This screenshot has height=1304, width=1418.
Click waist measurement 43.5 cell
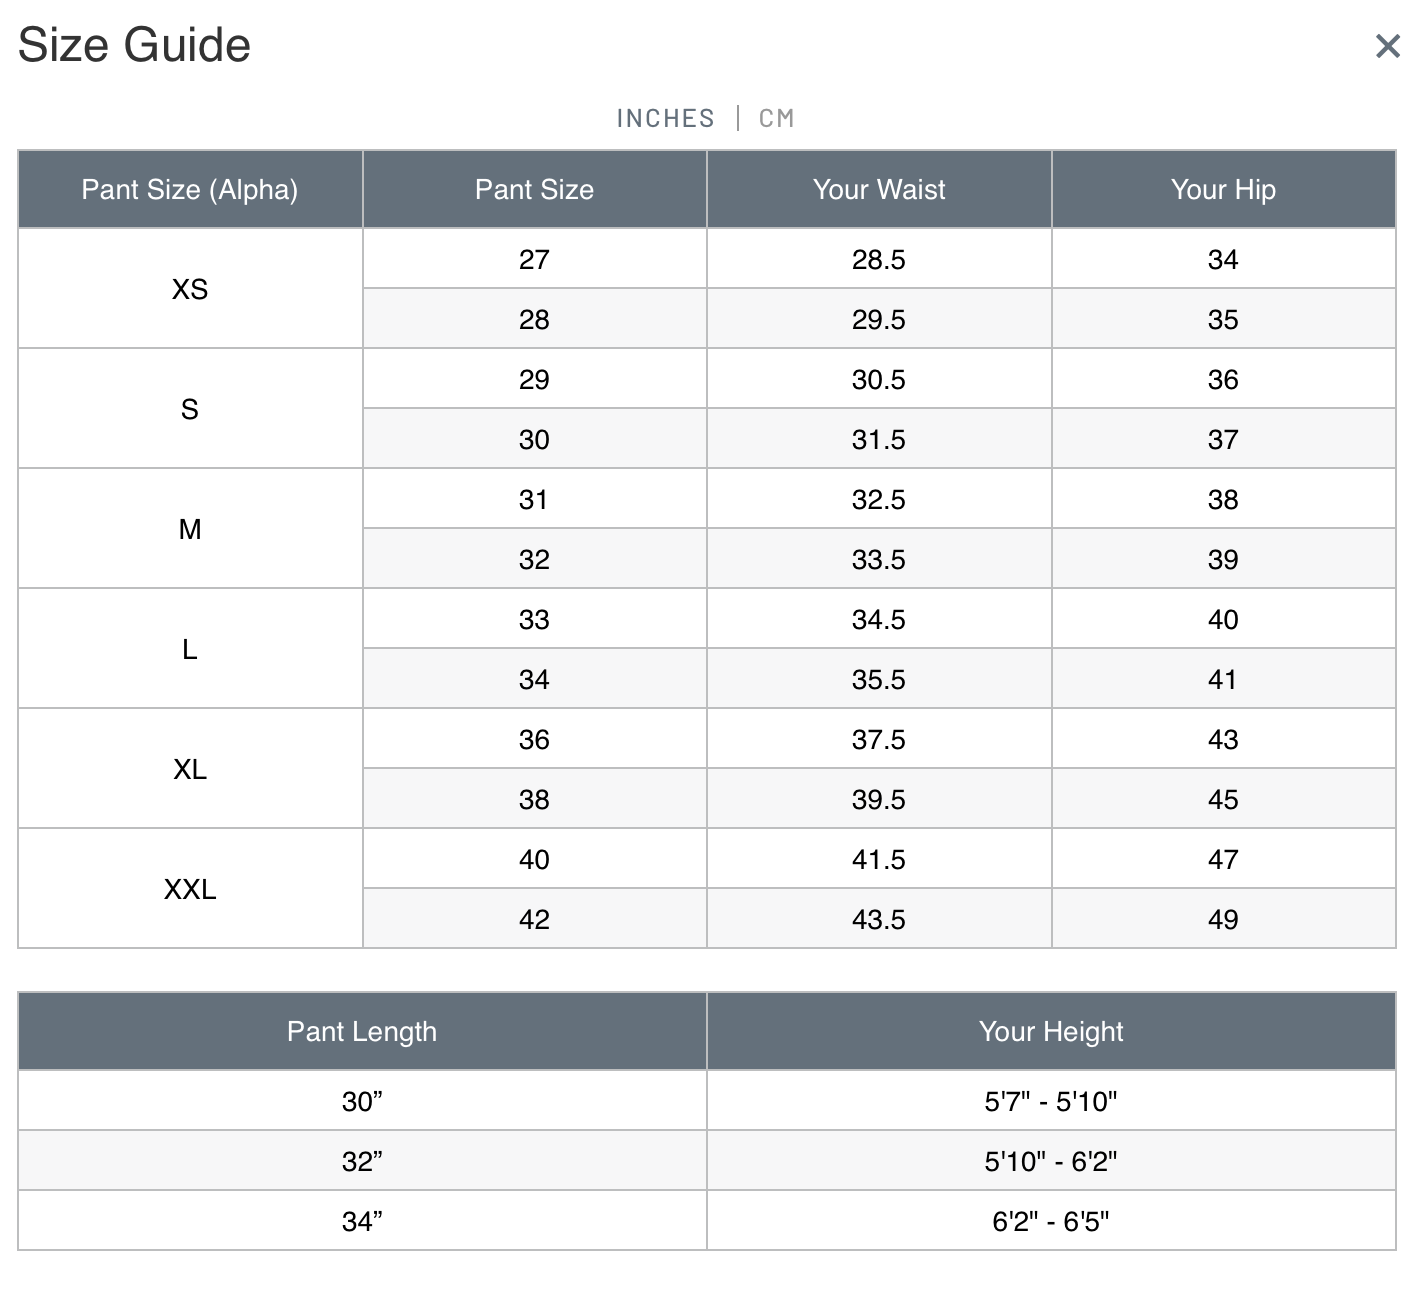click(879, 920)
